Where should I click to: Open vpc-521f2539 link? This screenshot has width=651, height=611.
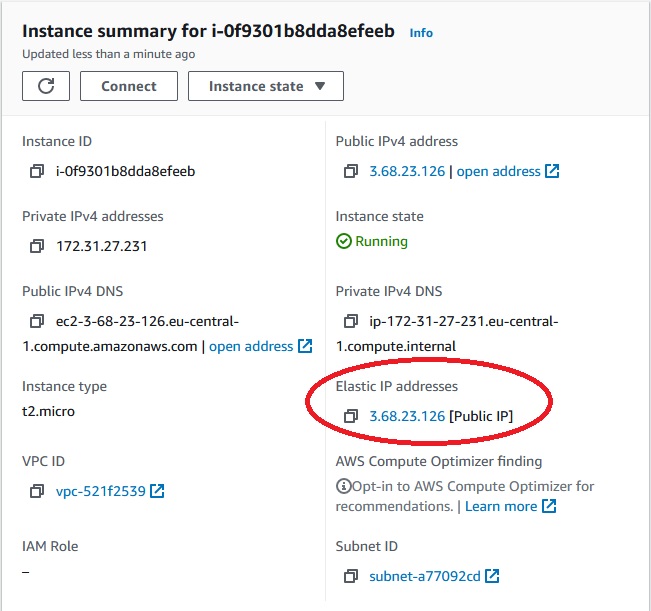tap(110, 491)
